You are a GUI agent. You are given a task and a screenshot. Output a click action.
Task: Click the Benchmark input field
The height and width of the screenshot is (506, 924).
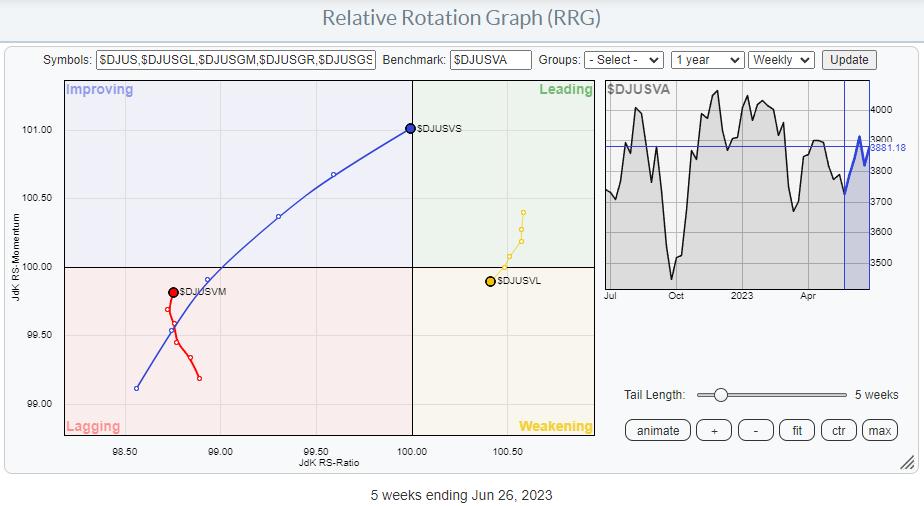pyautogui.click(x=490, y=60)
